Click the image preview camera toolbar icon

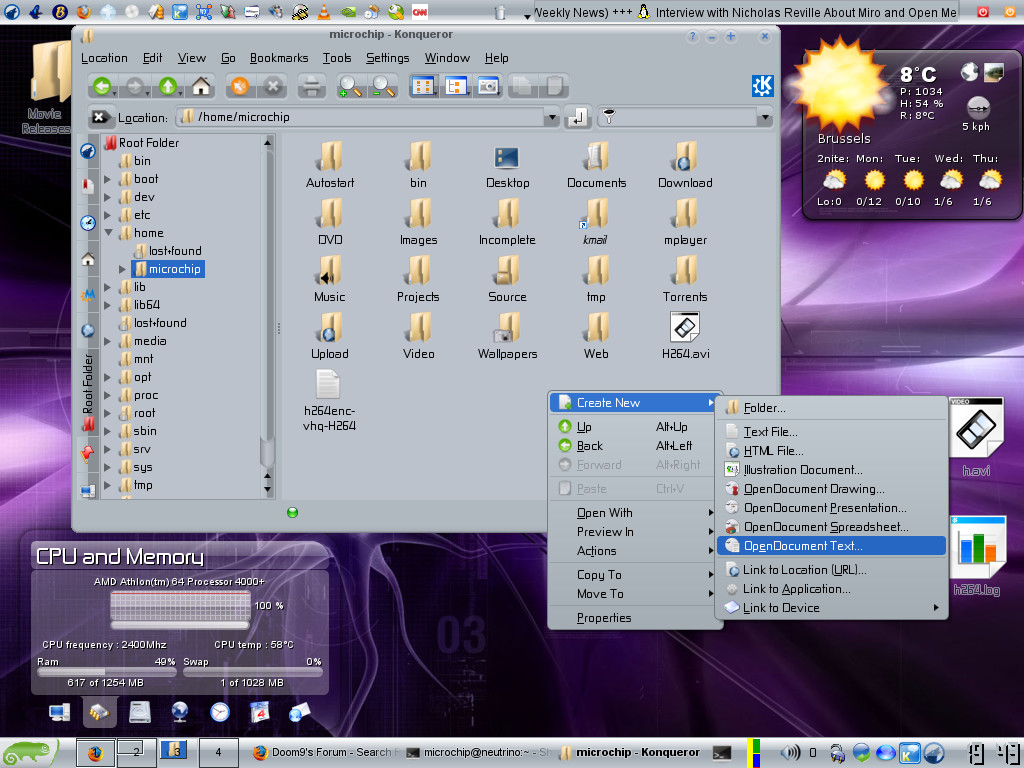488,86
